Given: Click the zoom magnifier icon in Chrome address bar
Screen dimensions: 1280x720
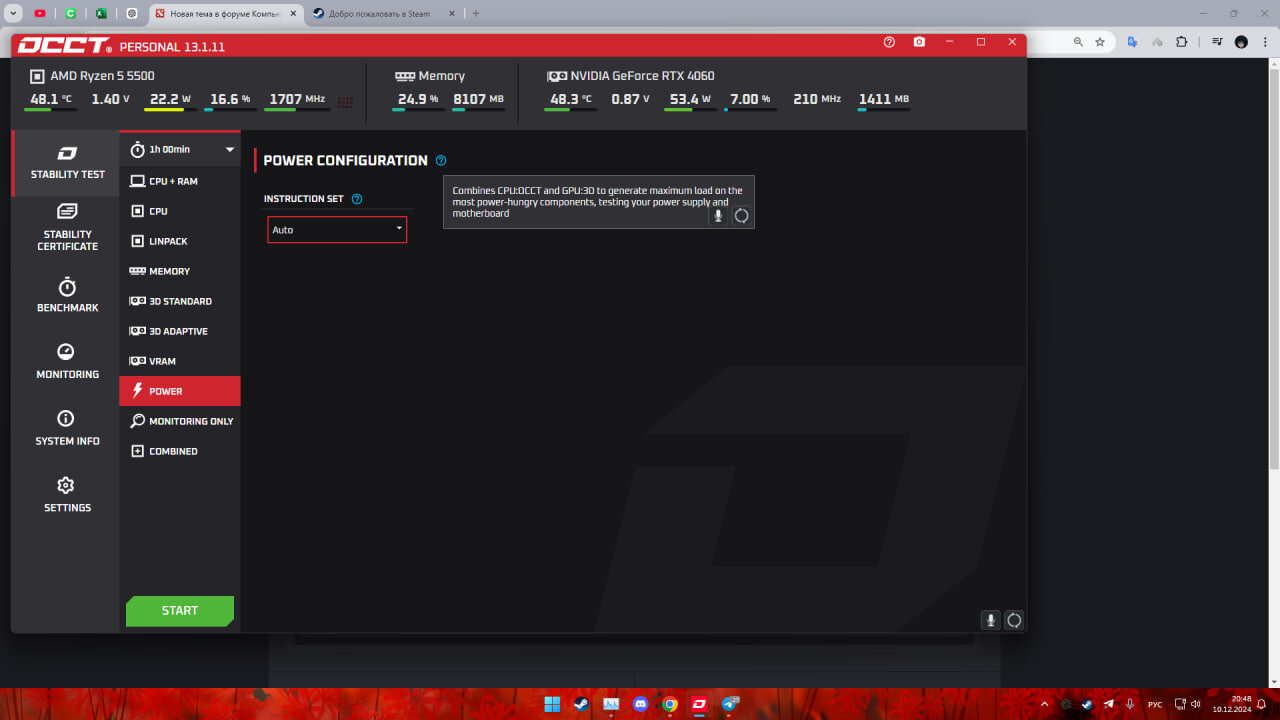Looking at the screenshot, I should pyautogui.click(x=1078, y=42).
